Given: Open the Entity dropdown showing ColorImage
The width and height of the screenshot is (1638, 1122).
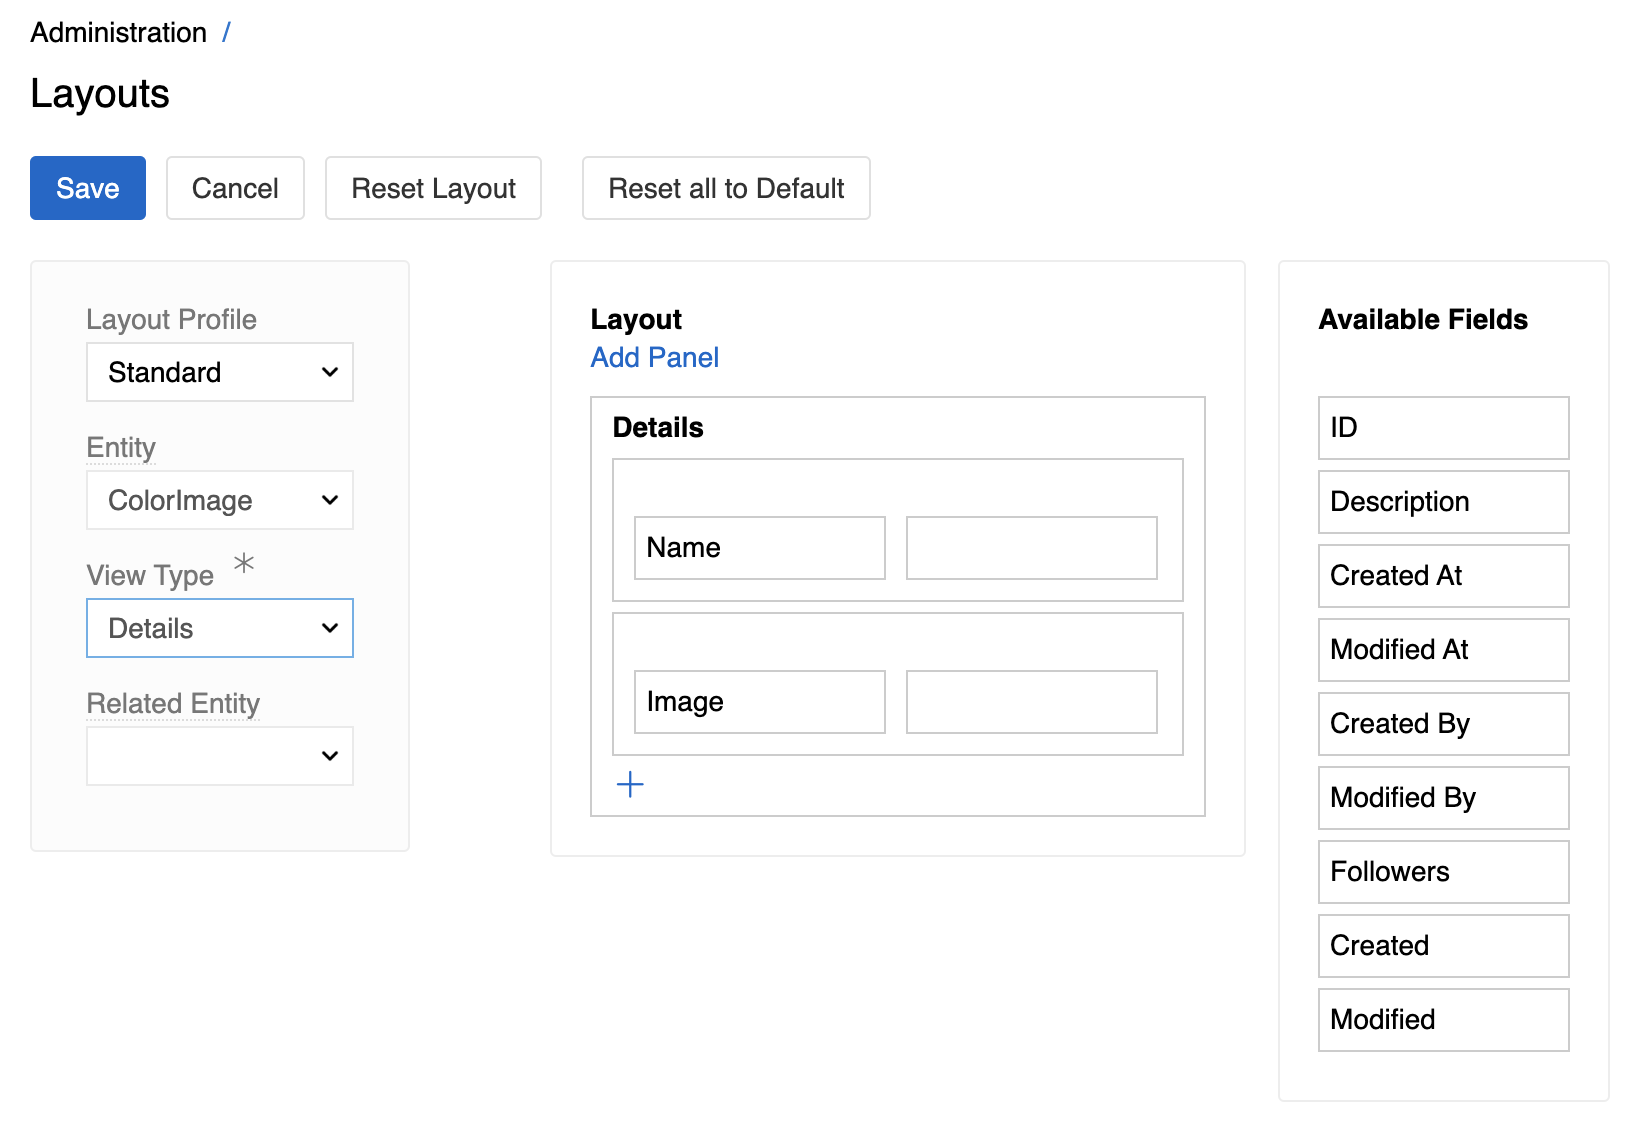Looking at the screenshot, I should coord(220,500).
